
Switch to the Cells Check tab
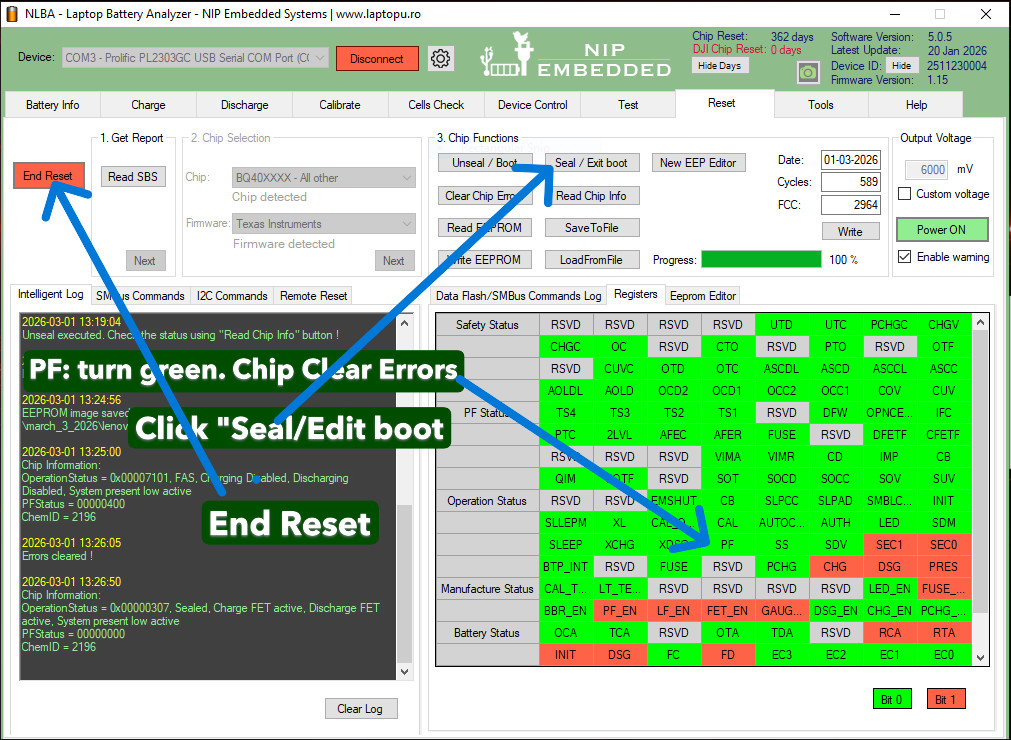(x=436, y=105)
